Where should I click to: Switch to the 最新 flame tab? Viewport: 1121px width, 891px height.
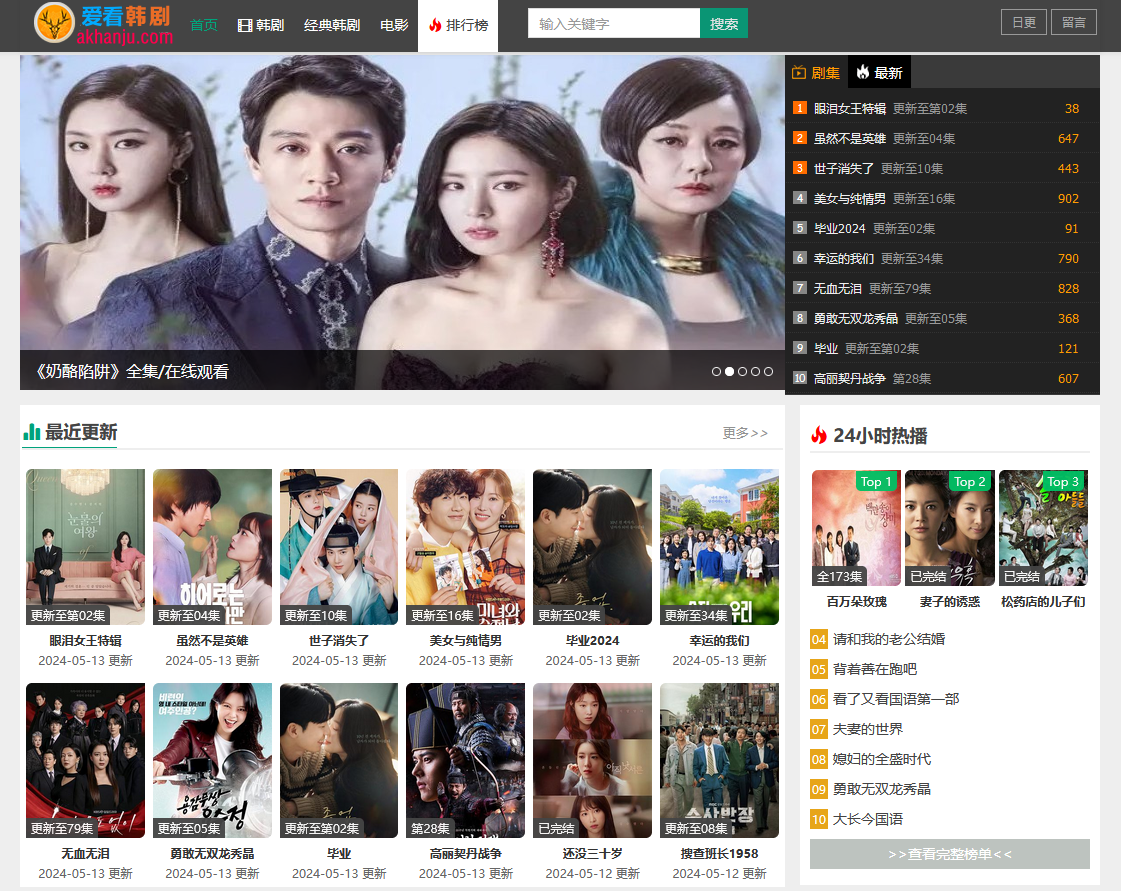coord(879,72)
